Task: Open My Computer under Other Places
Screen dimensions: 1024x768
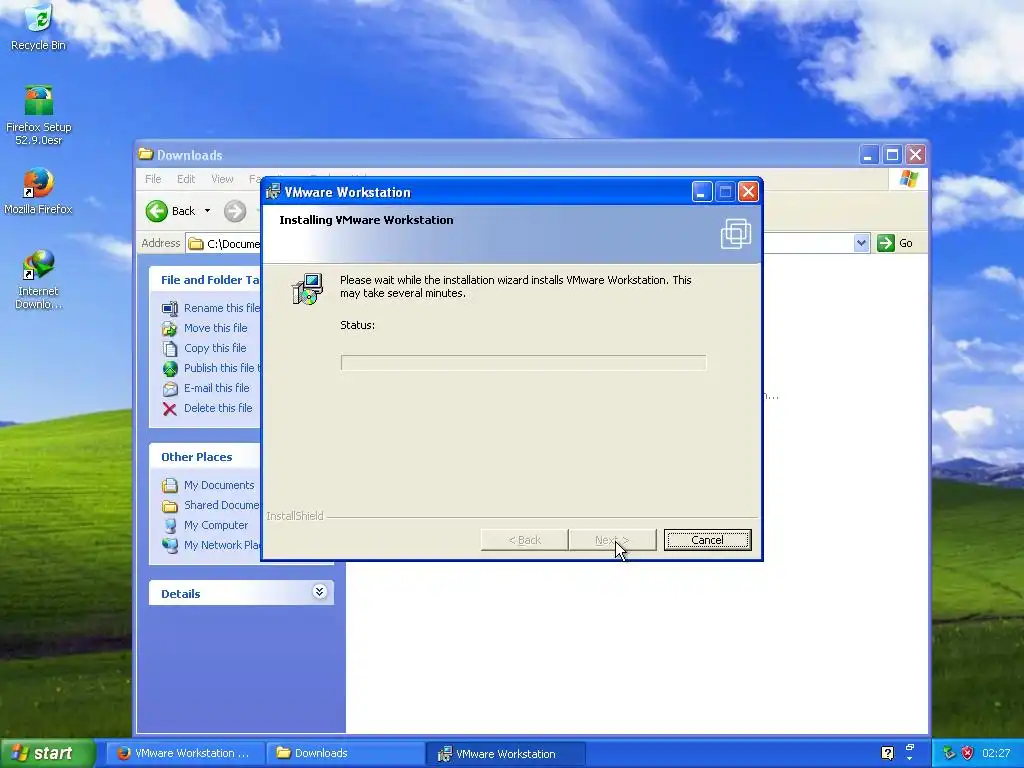Action: [x=216, y=525]
